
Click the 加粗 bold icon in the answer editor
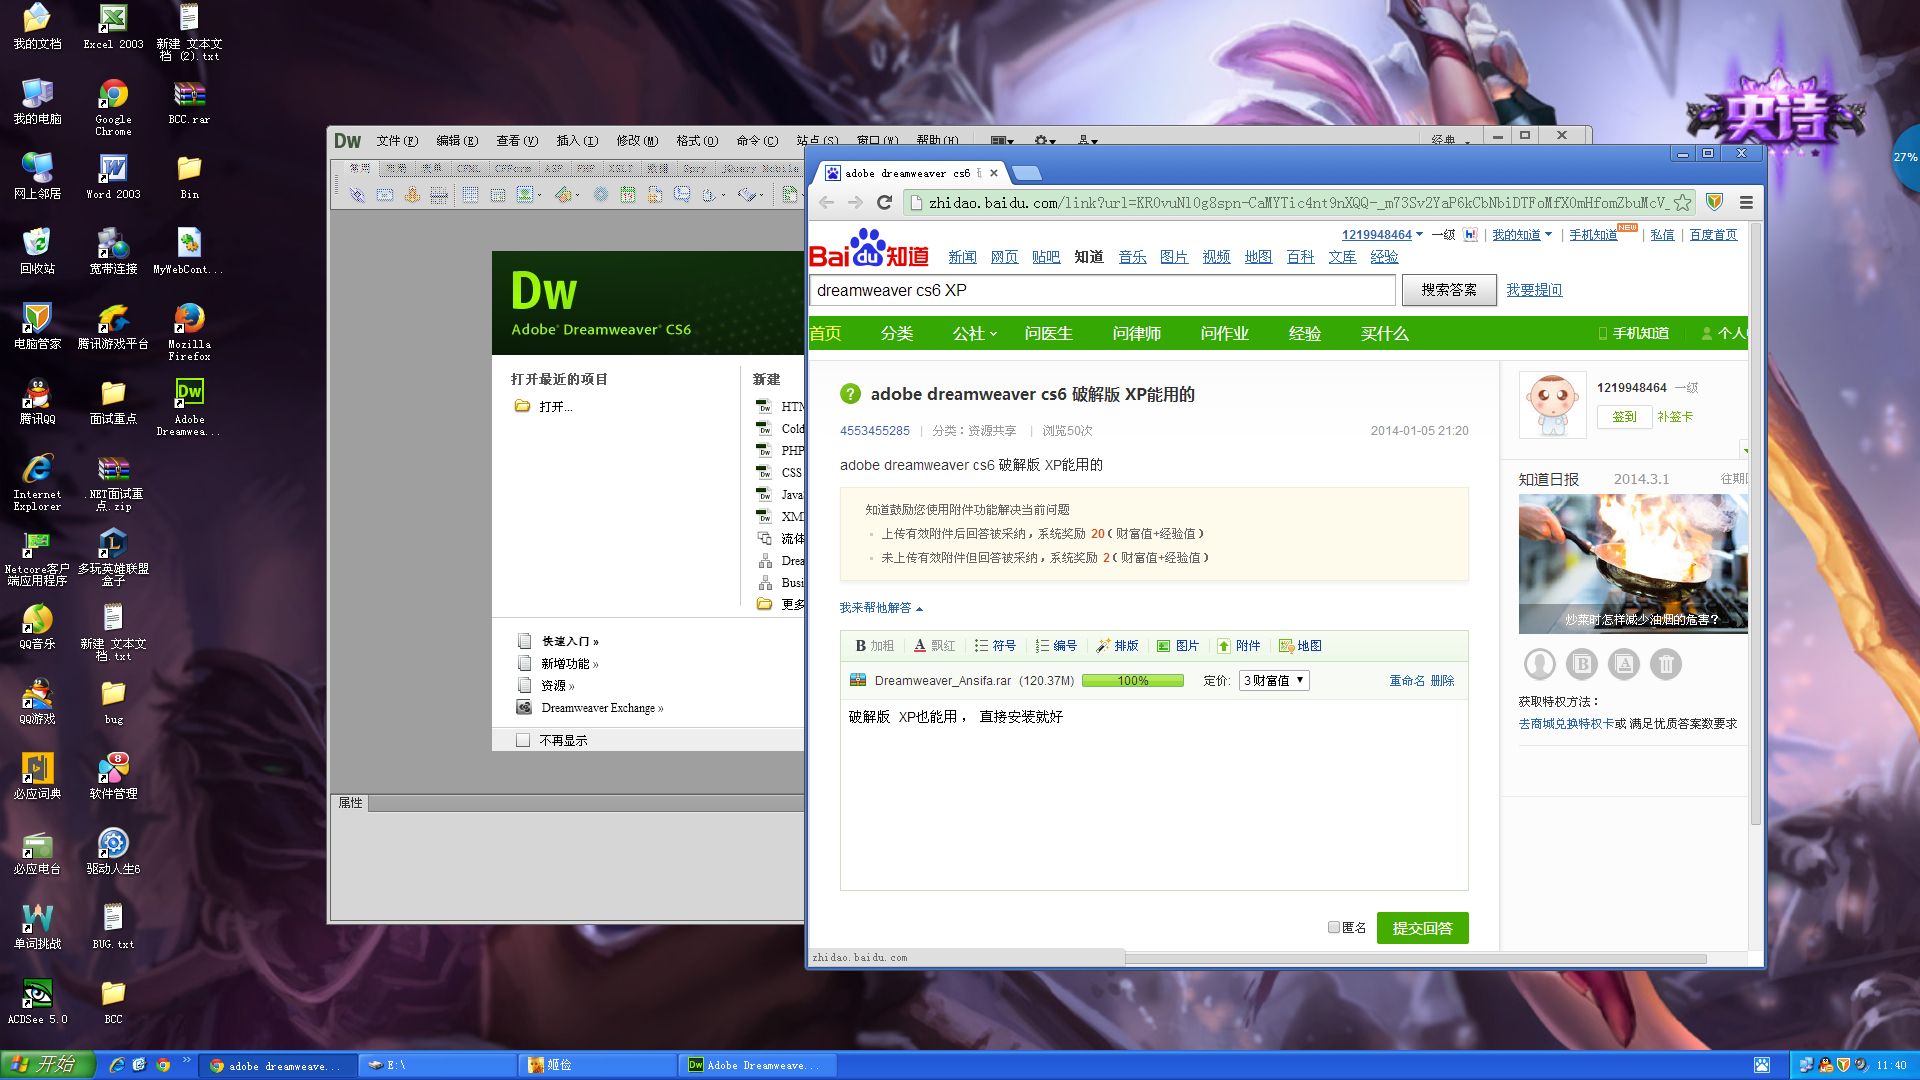873,646
